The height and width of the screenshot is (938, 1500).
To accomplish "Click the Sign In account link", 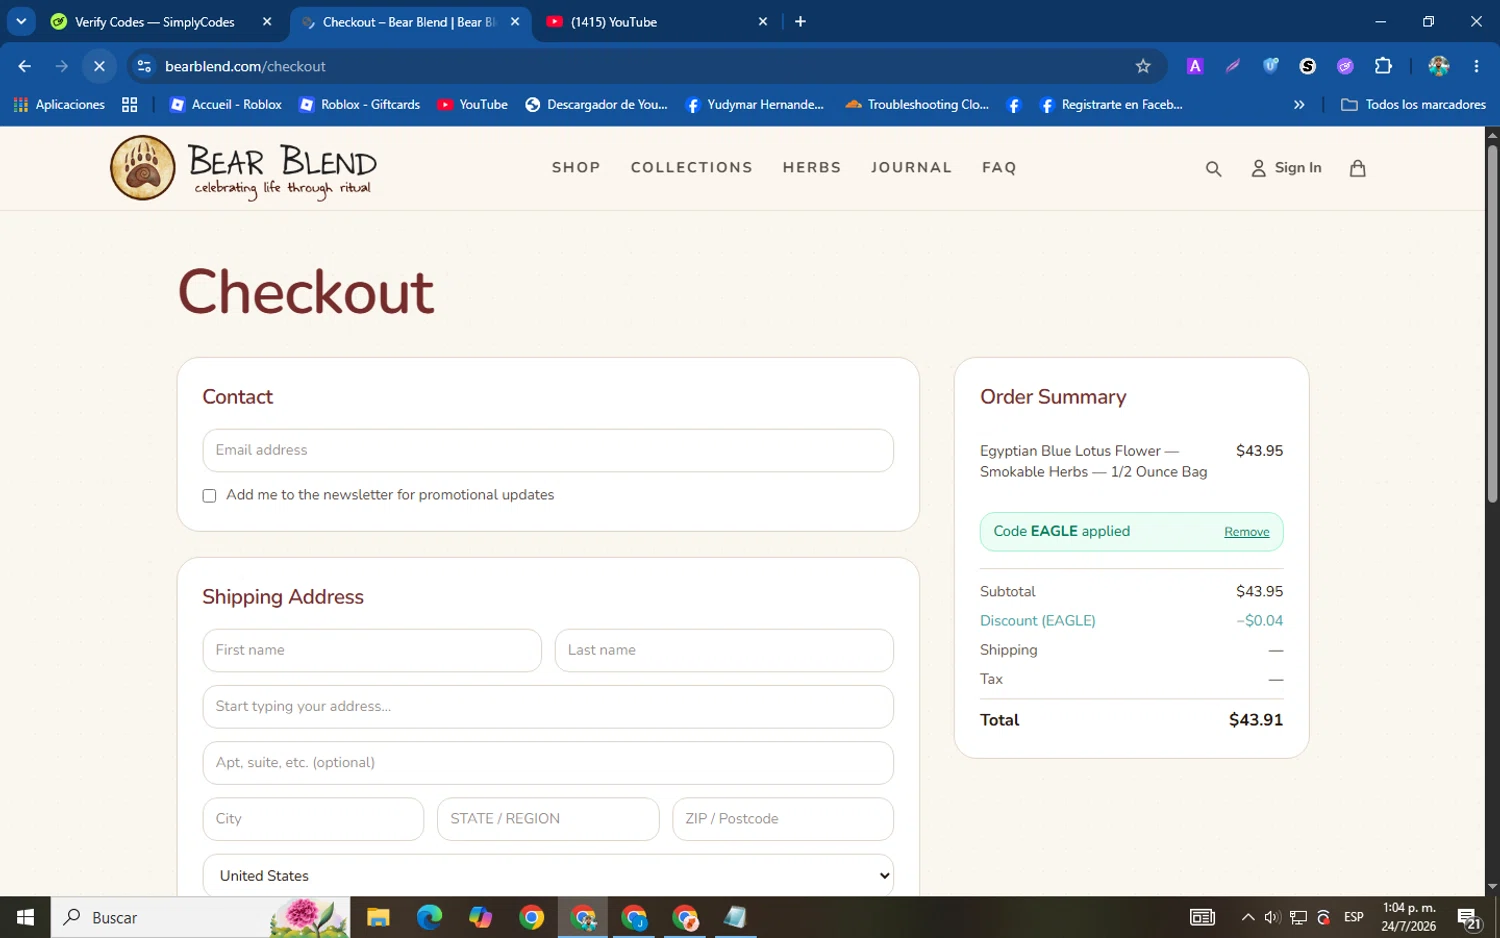I will [x=1286, y=168].
